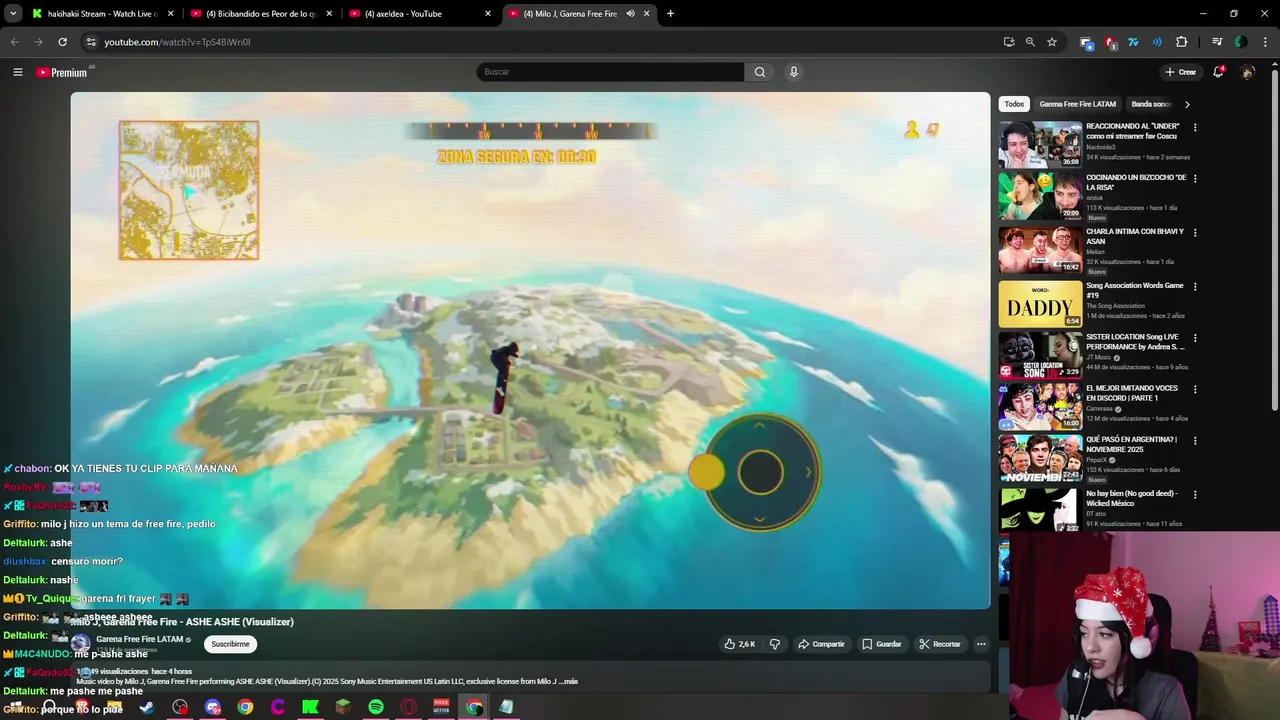
Task: Open options menu for EL MEJOR IMITANDO VOCES
Action: coord(1194,389)
